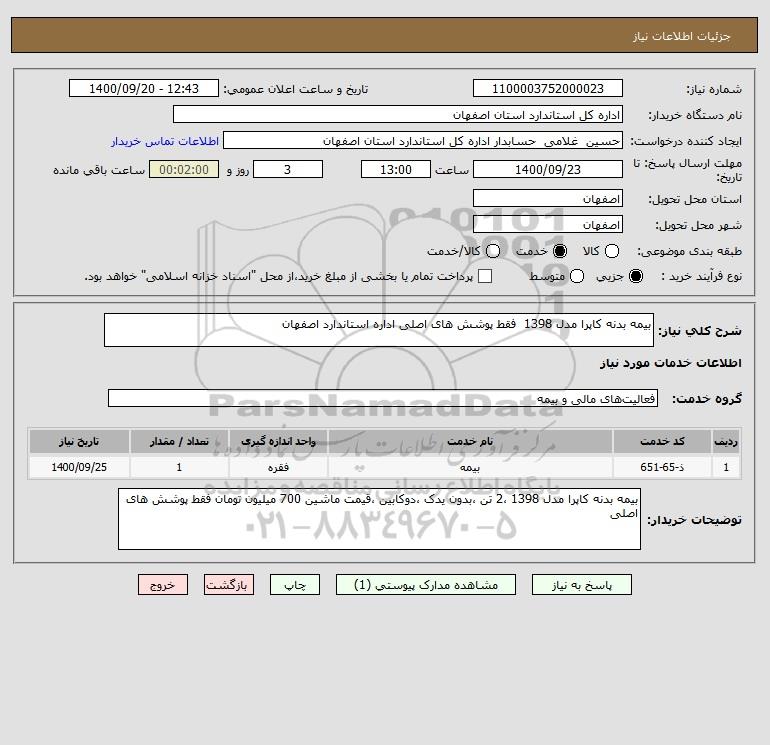Select the خدمت radio button
The width and height of the screenshot is (770, 745).
(560, 251)
